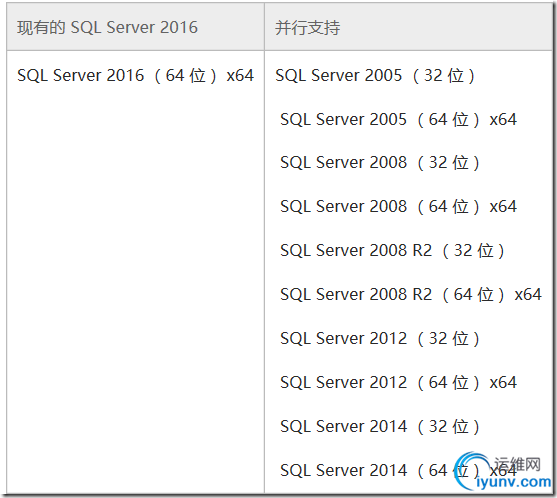557x498 pixels.
Task: Select the text "SQL Server 2008 R2（64 位）x64"
Action: [411, 294]
